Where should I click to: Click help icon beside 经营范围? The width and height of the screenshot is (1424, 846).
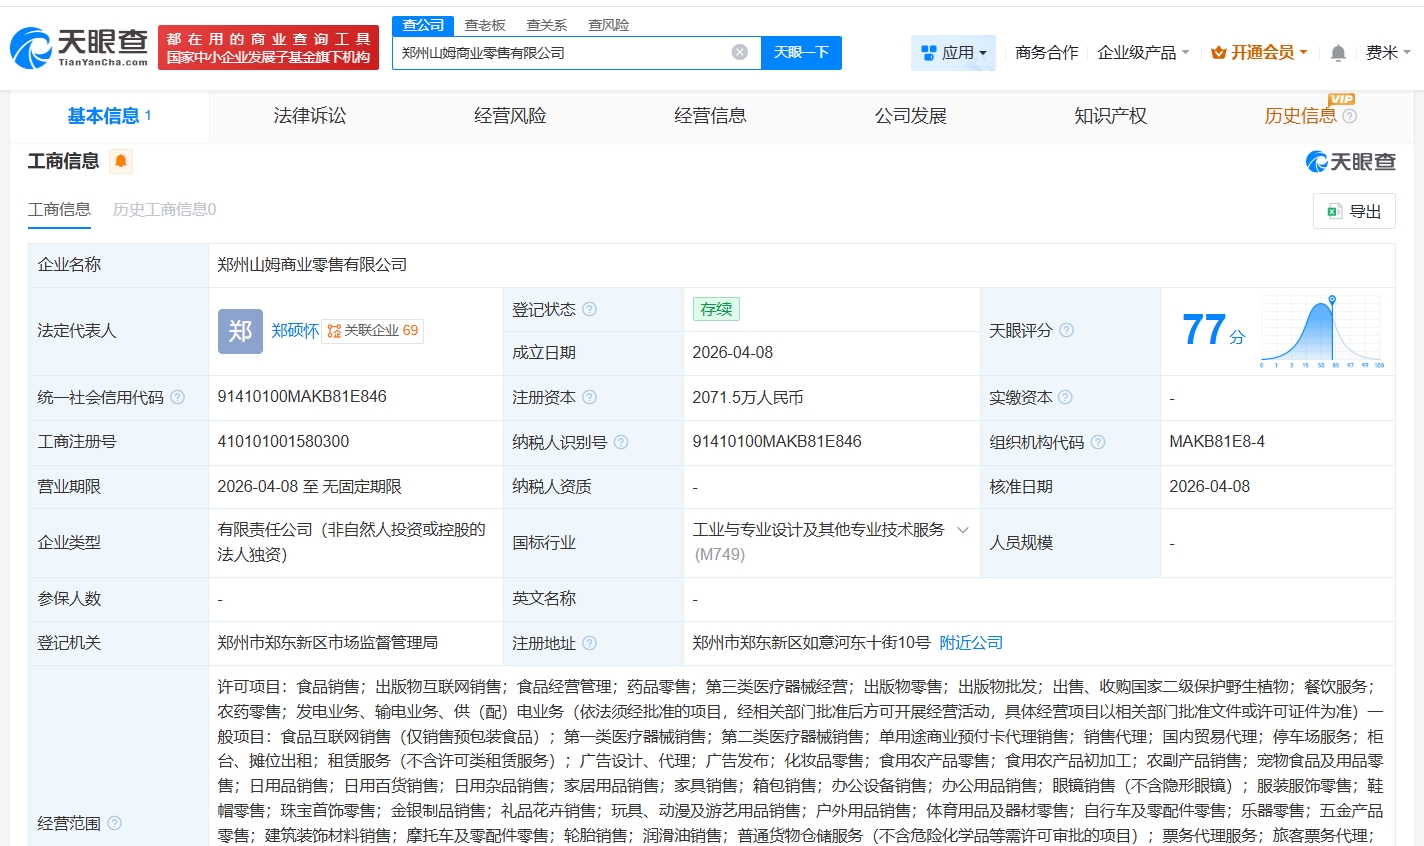point(115,823)
